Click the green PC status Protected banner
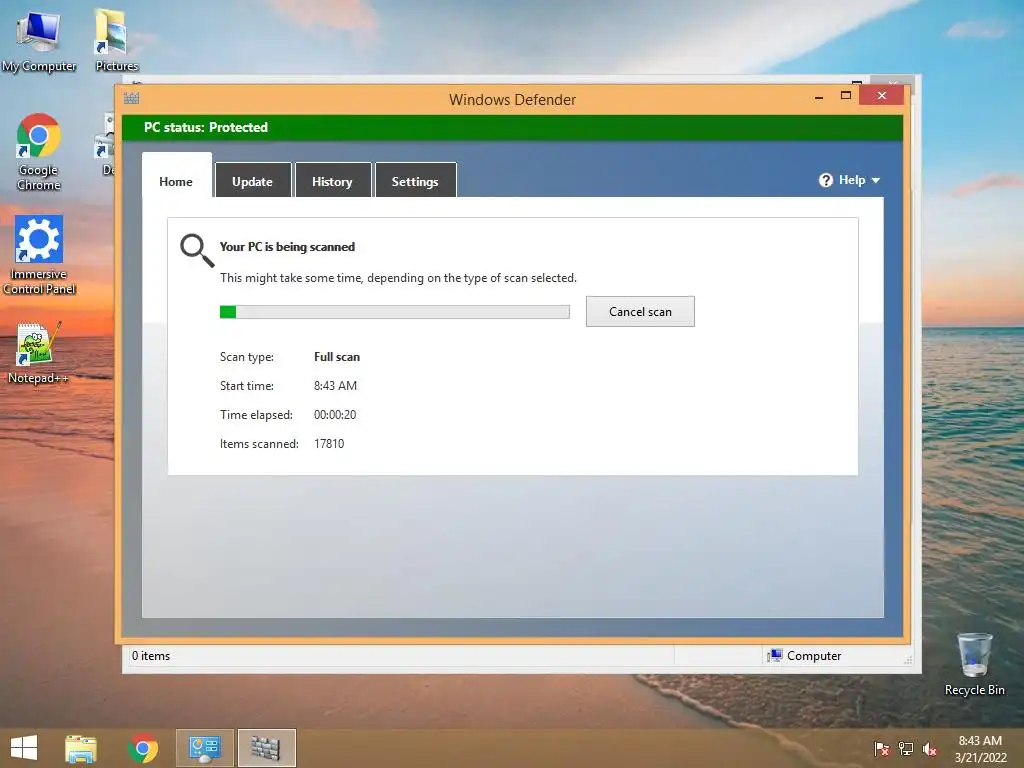The width and height of the screenshot is (1024, 768). click(512, 127)
